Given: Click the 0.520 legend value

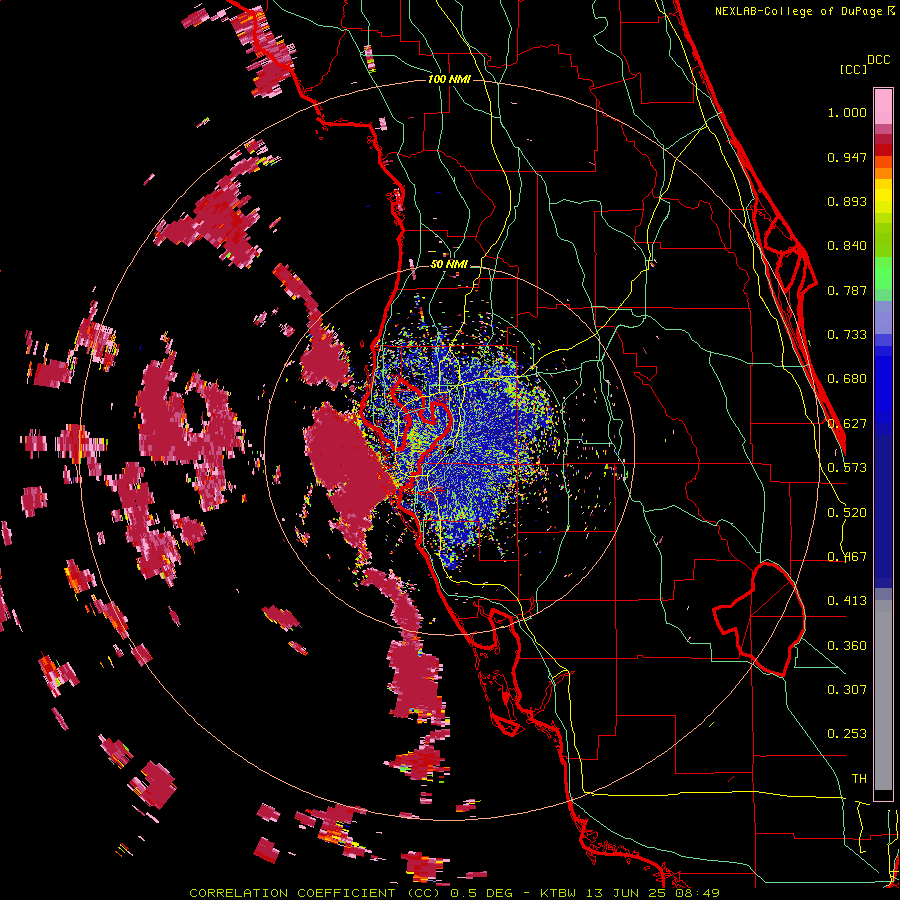Looking at the screenshot, I should tap(847, 513).
